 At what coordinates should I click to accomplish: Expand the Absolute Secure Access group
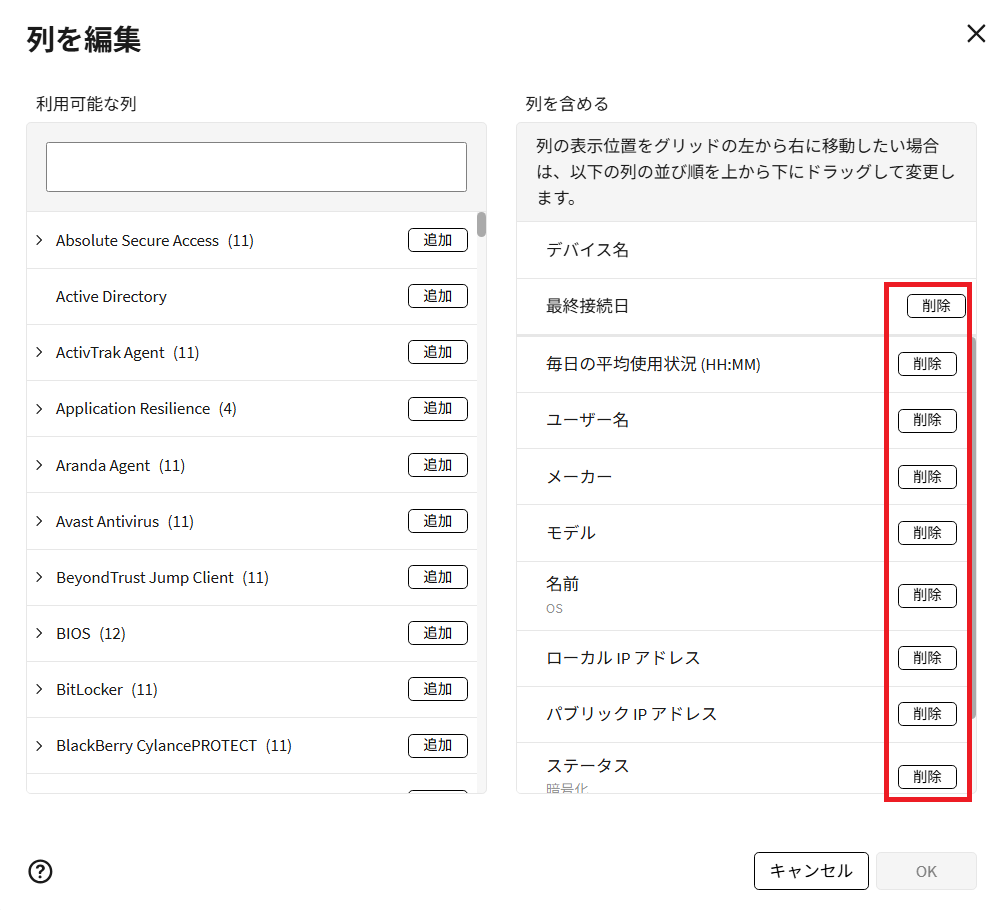40,241
